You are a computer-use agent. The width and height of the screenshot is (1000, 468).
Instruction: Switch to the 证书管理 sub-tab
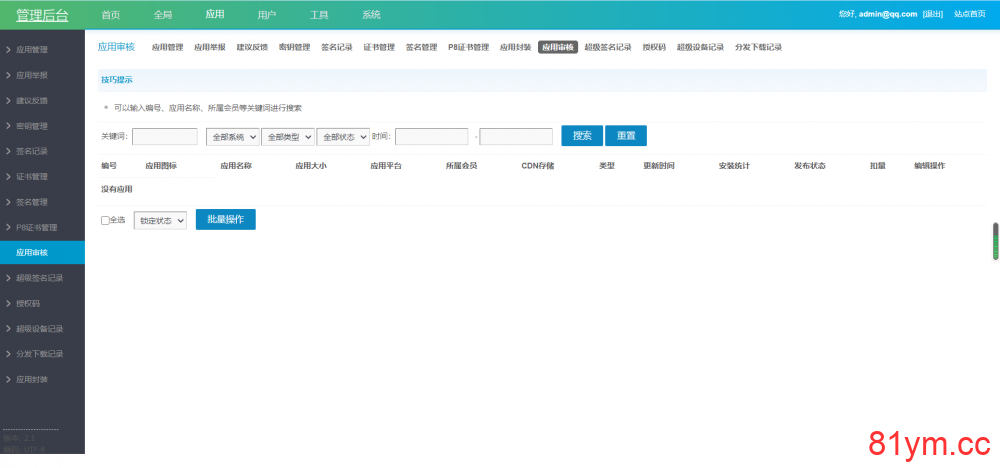point(378,47)
